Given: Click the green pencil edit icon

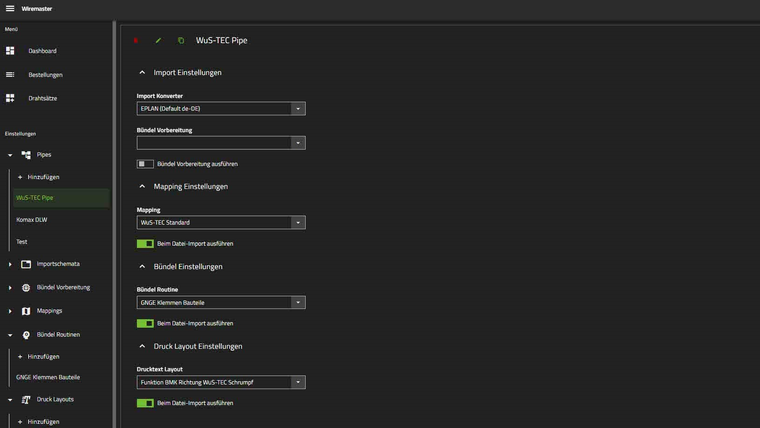Looking at the screenshot, I should pos(158,41).
